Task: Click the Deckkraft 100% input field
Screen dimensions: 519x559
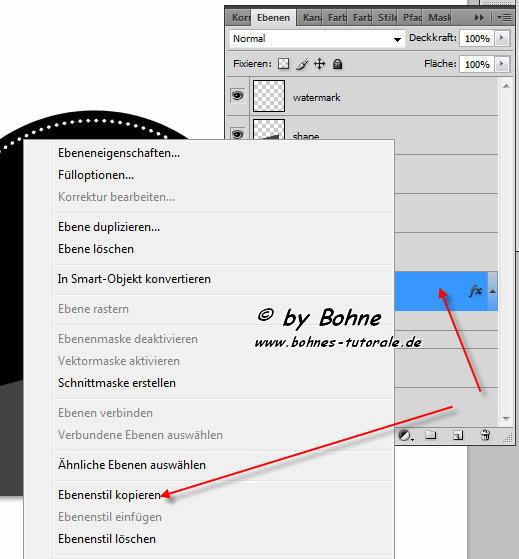Action: click(x=477, y=38)
